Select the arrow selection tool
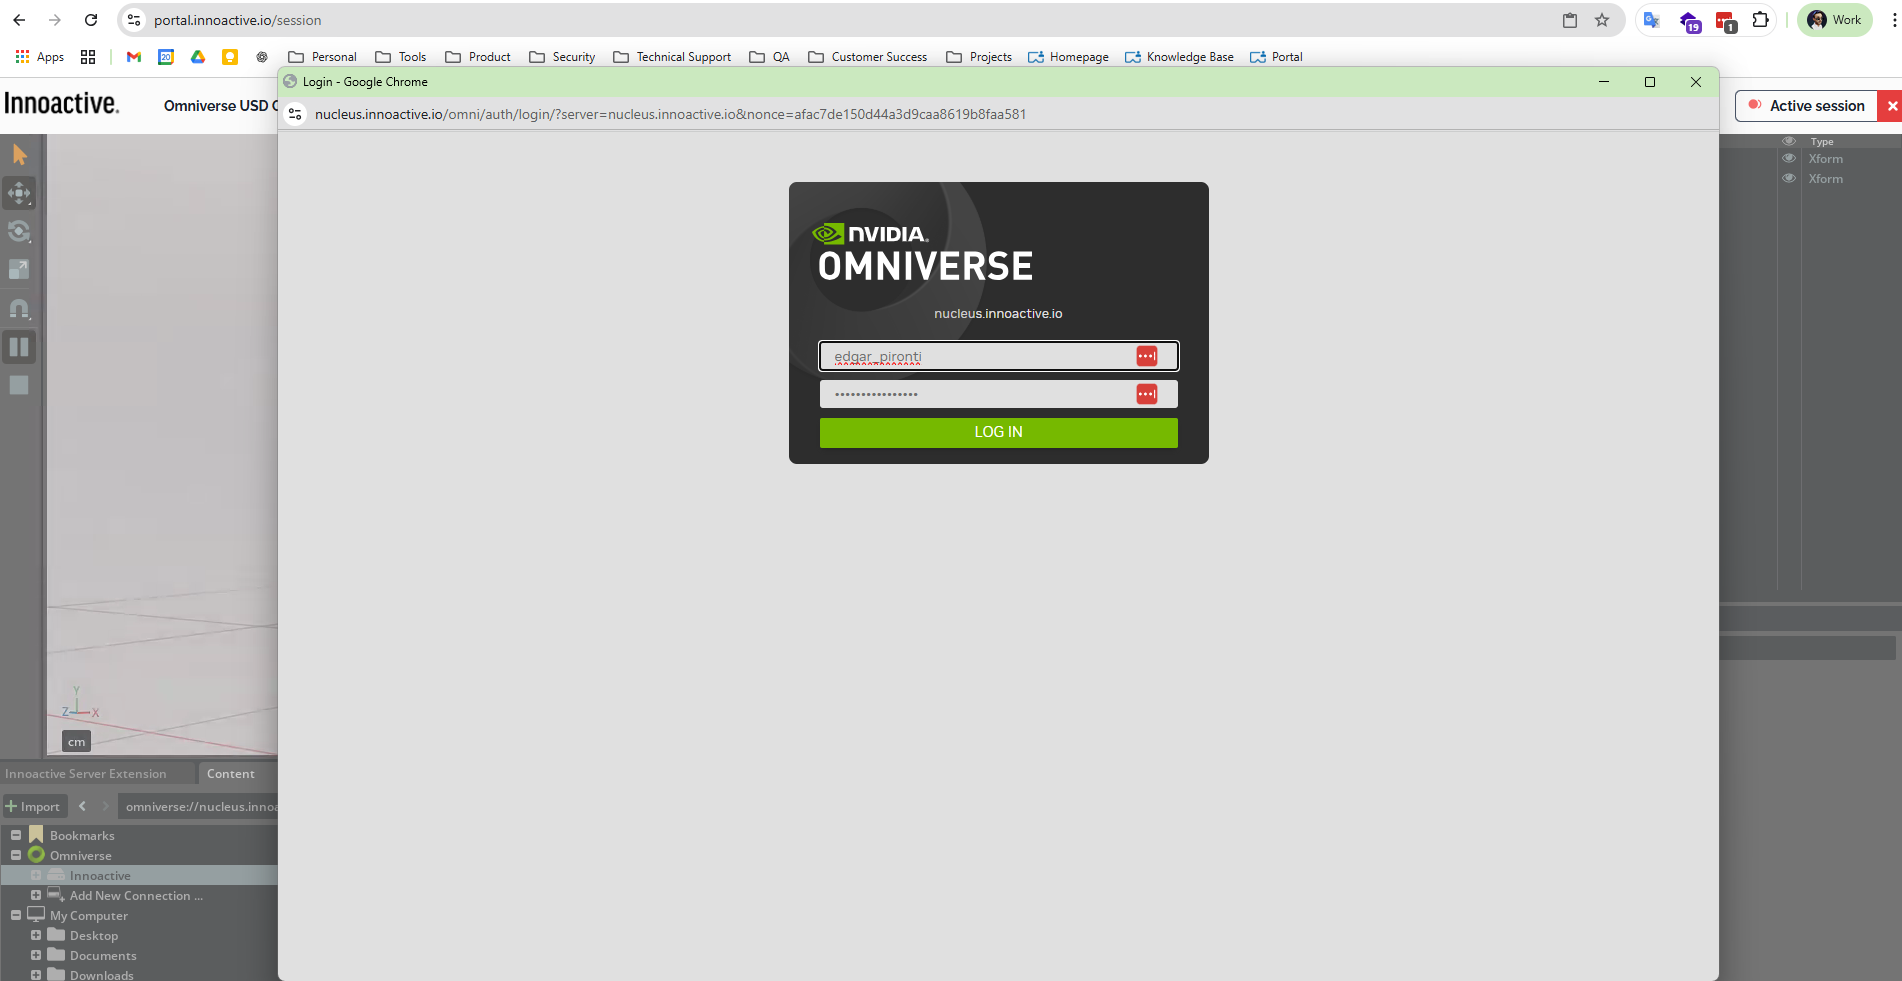The height and width of the screenshot is (981, 1902). 19,153
